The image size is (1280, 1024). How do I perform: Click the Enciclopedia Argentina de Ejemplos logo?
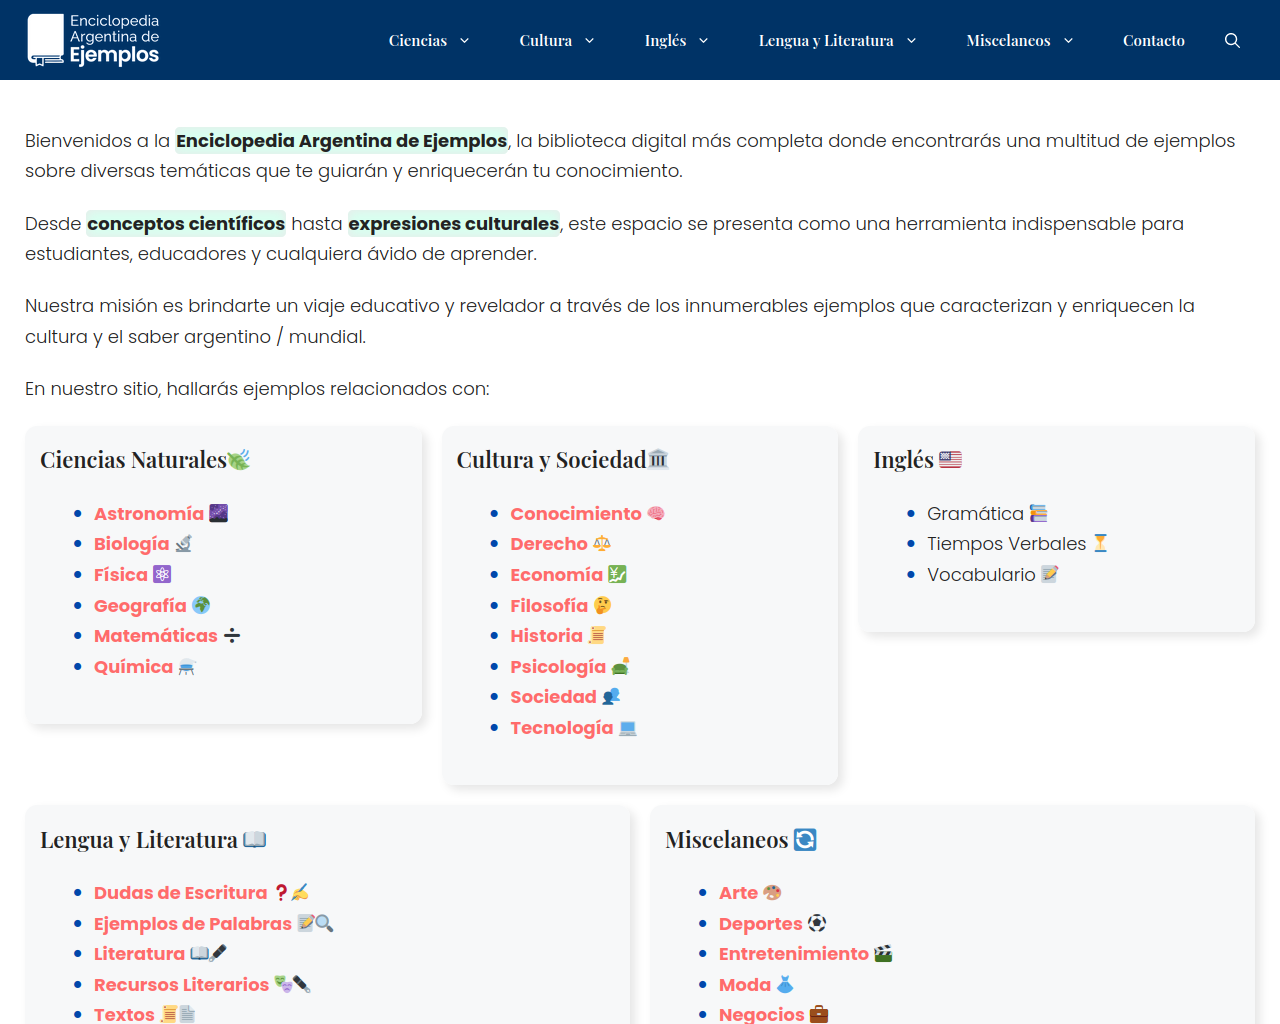point(94,40)
